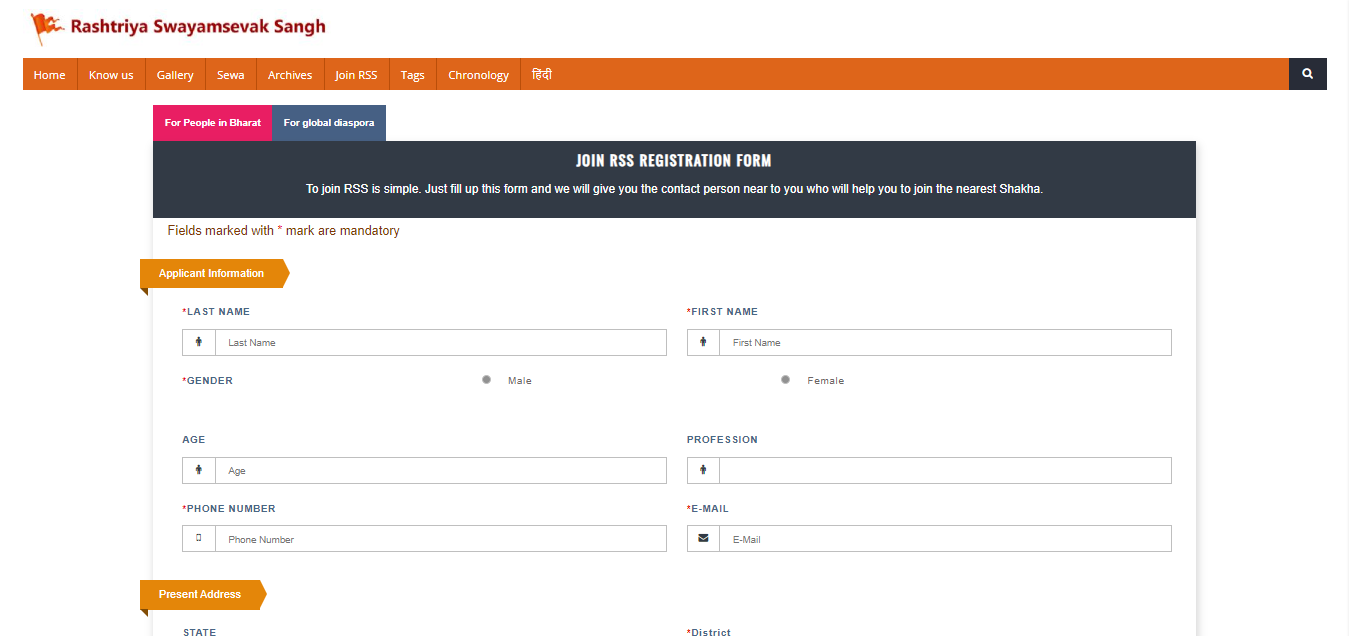
Task: Click the Rashtriya Swayamsevak Sangh title link
Action: [198, 27]
